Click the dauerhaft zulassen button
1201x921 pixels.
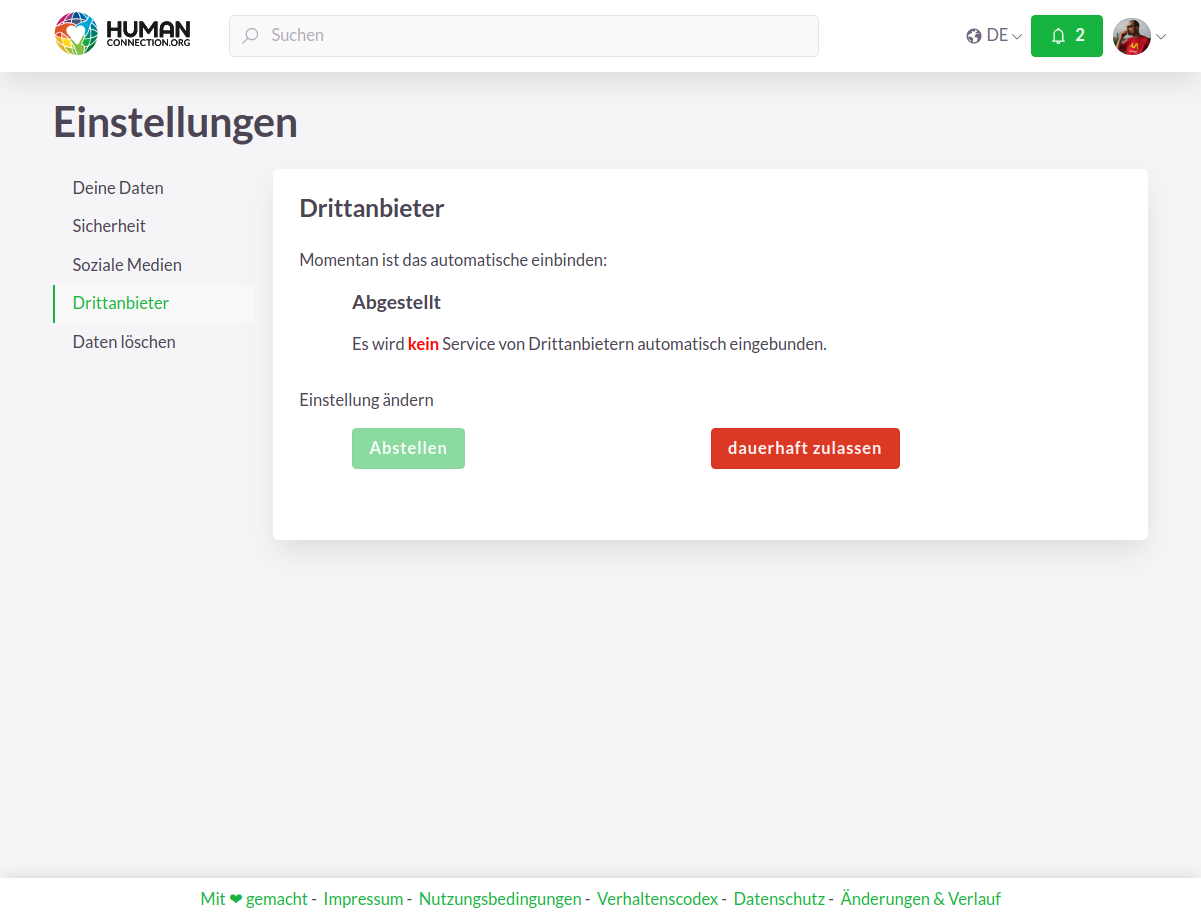(x=805, y=448)
